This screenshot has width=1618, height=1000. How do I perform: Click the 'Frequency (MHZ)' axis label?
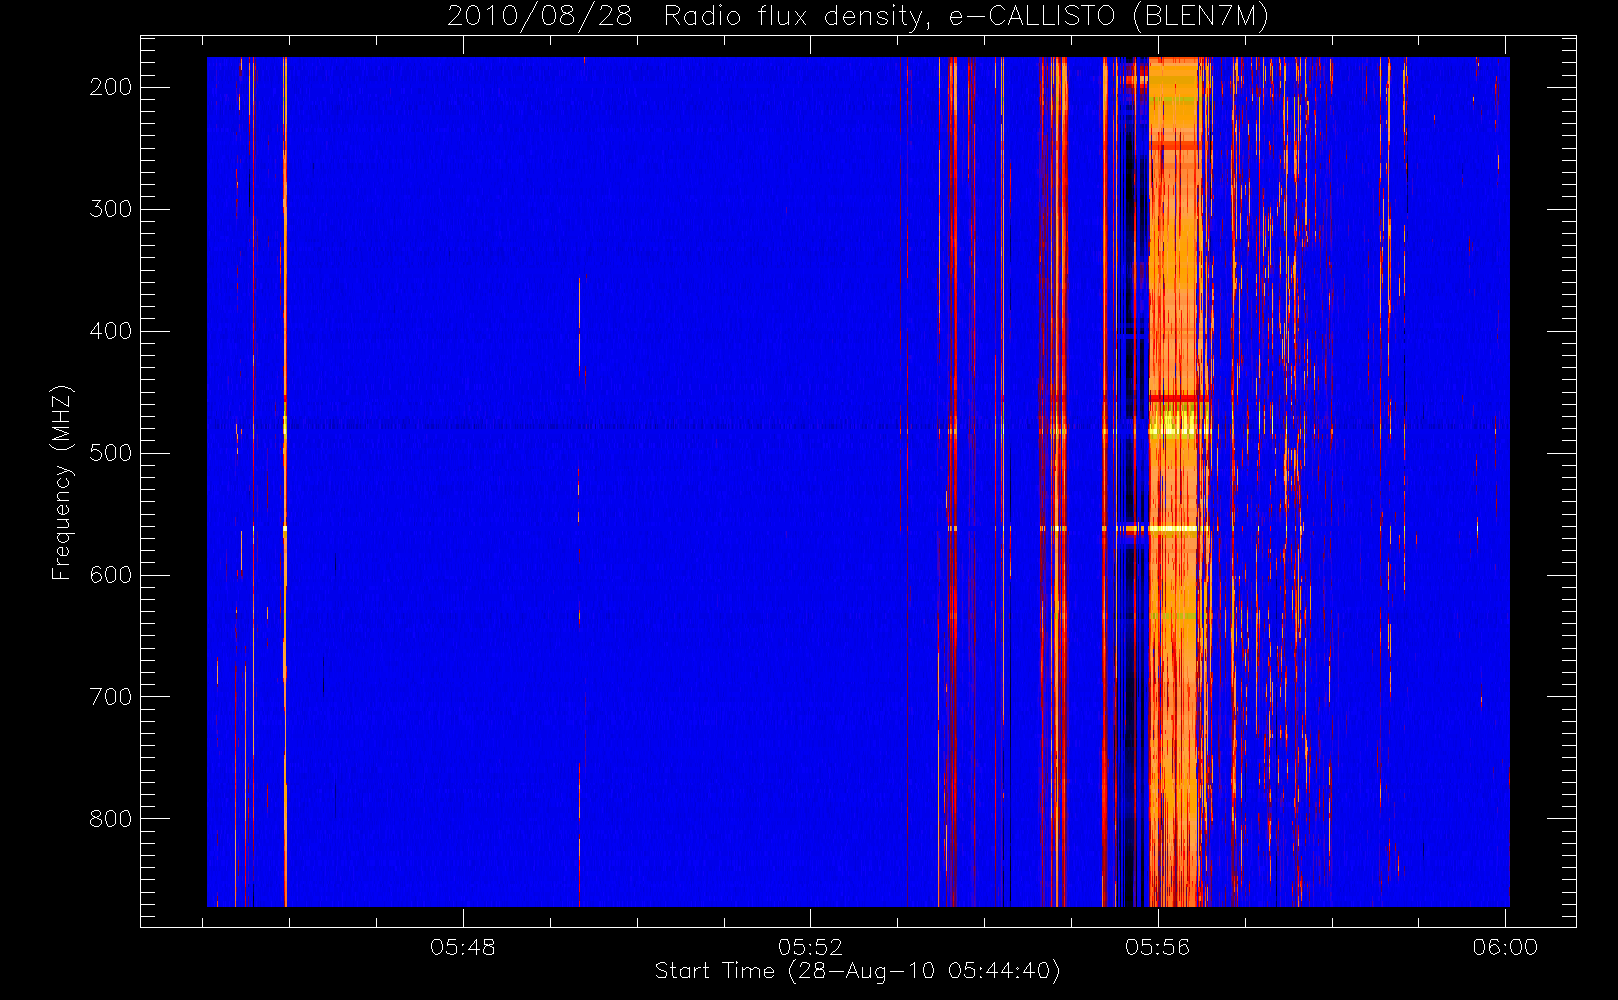pos(62,482)
